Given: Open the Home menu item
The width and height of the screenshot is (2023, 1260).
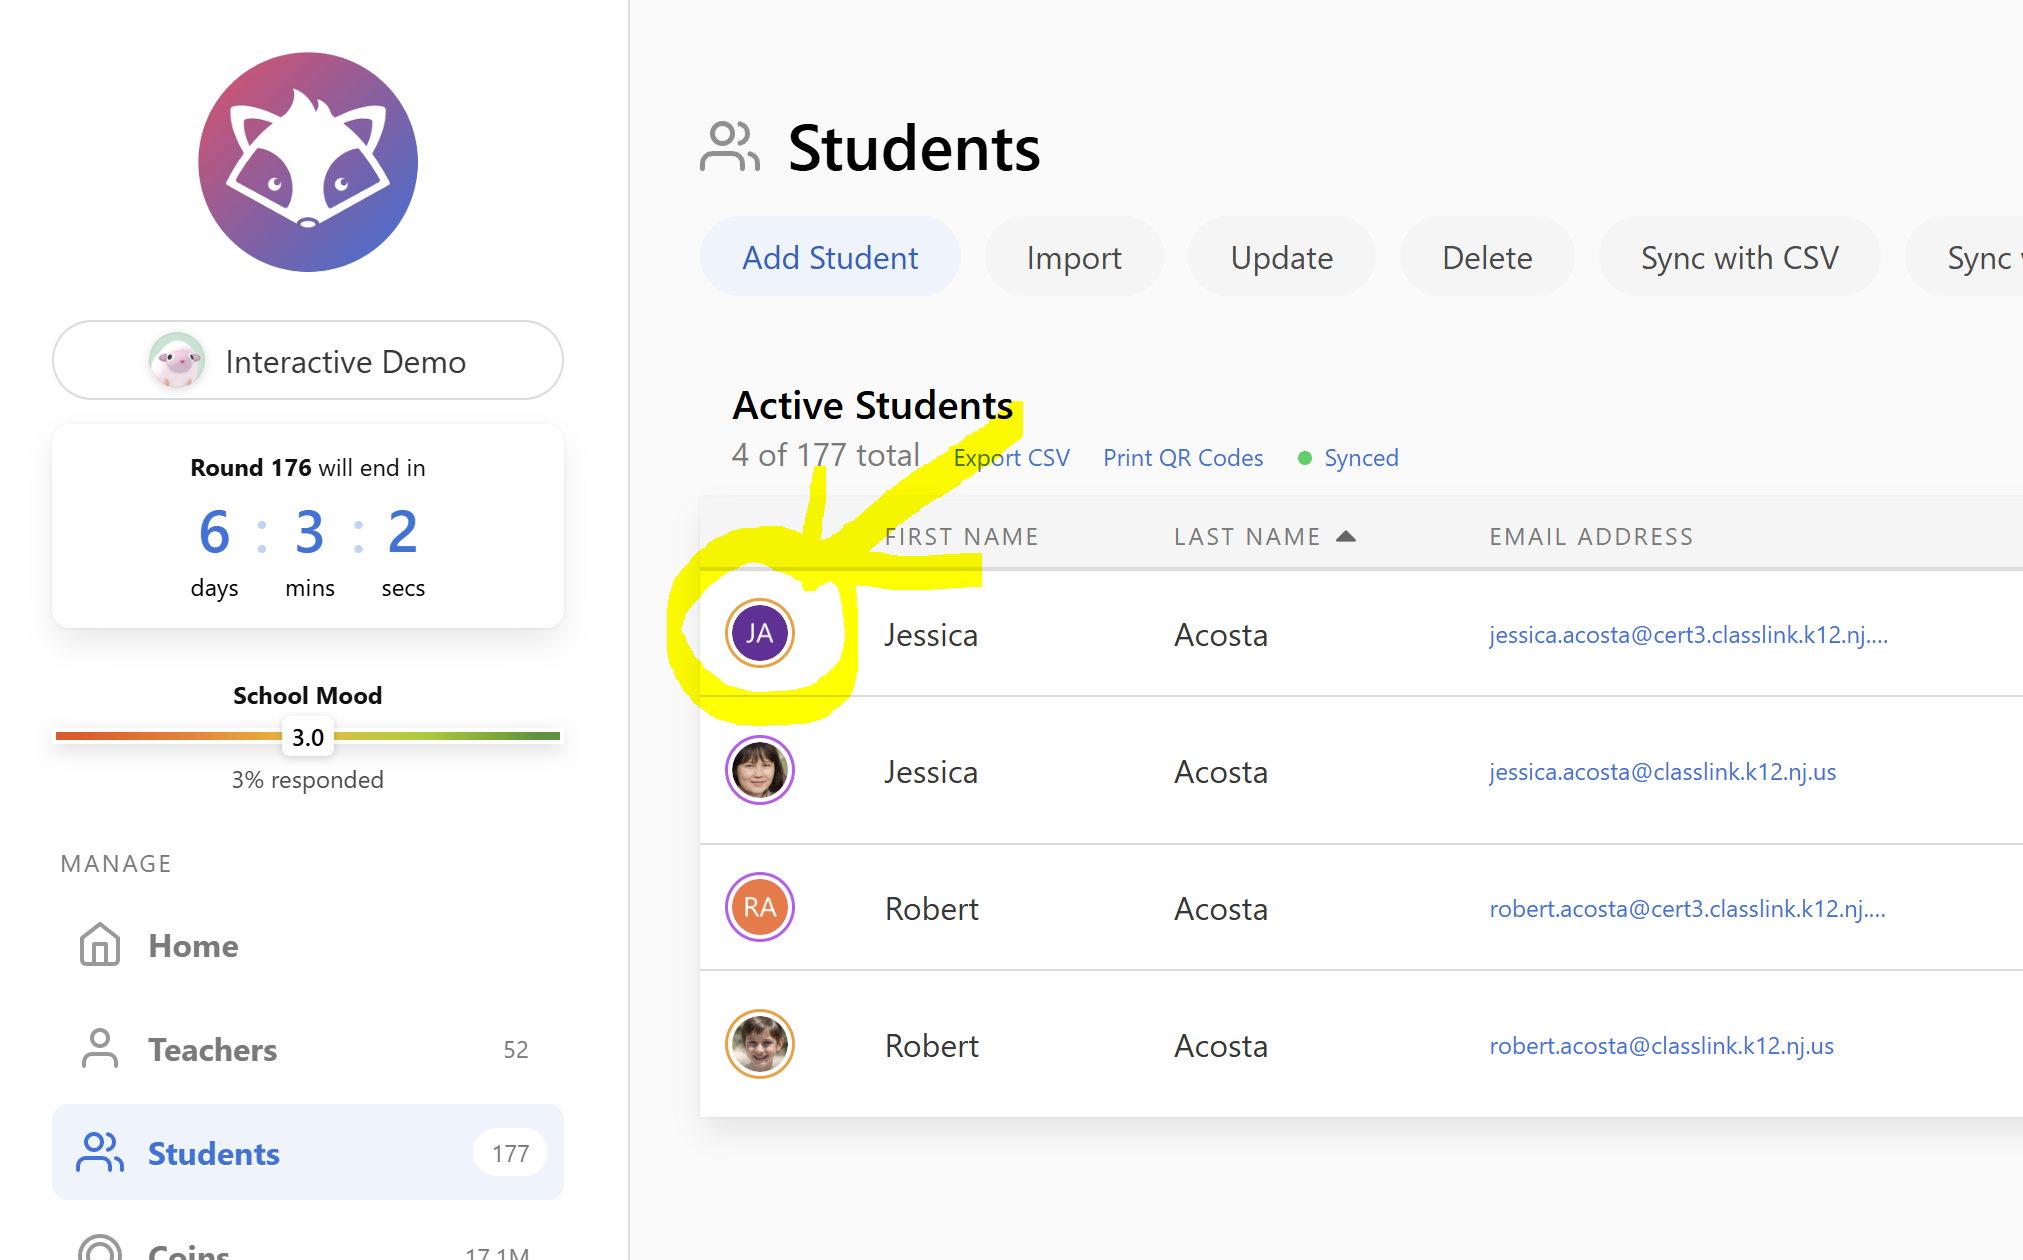Looking at the screenshot, I should click(x=193, y=945).
